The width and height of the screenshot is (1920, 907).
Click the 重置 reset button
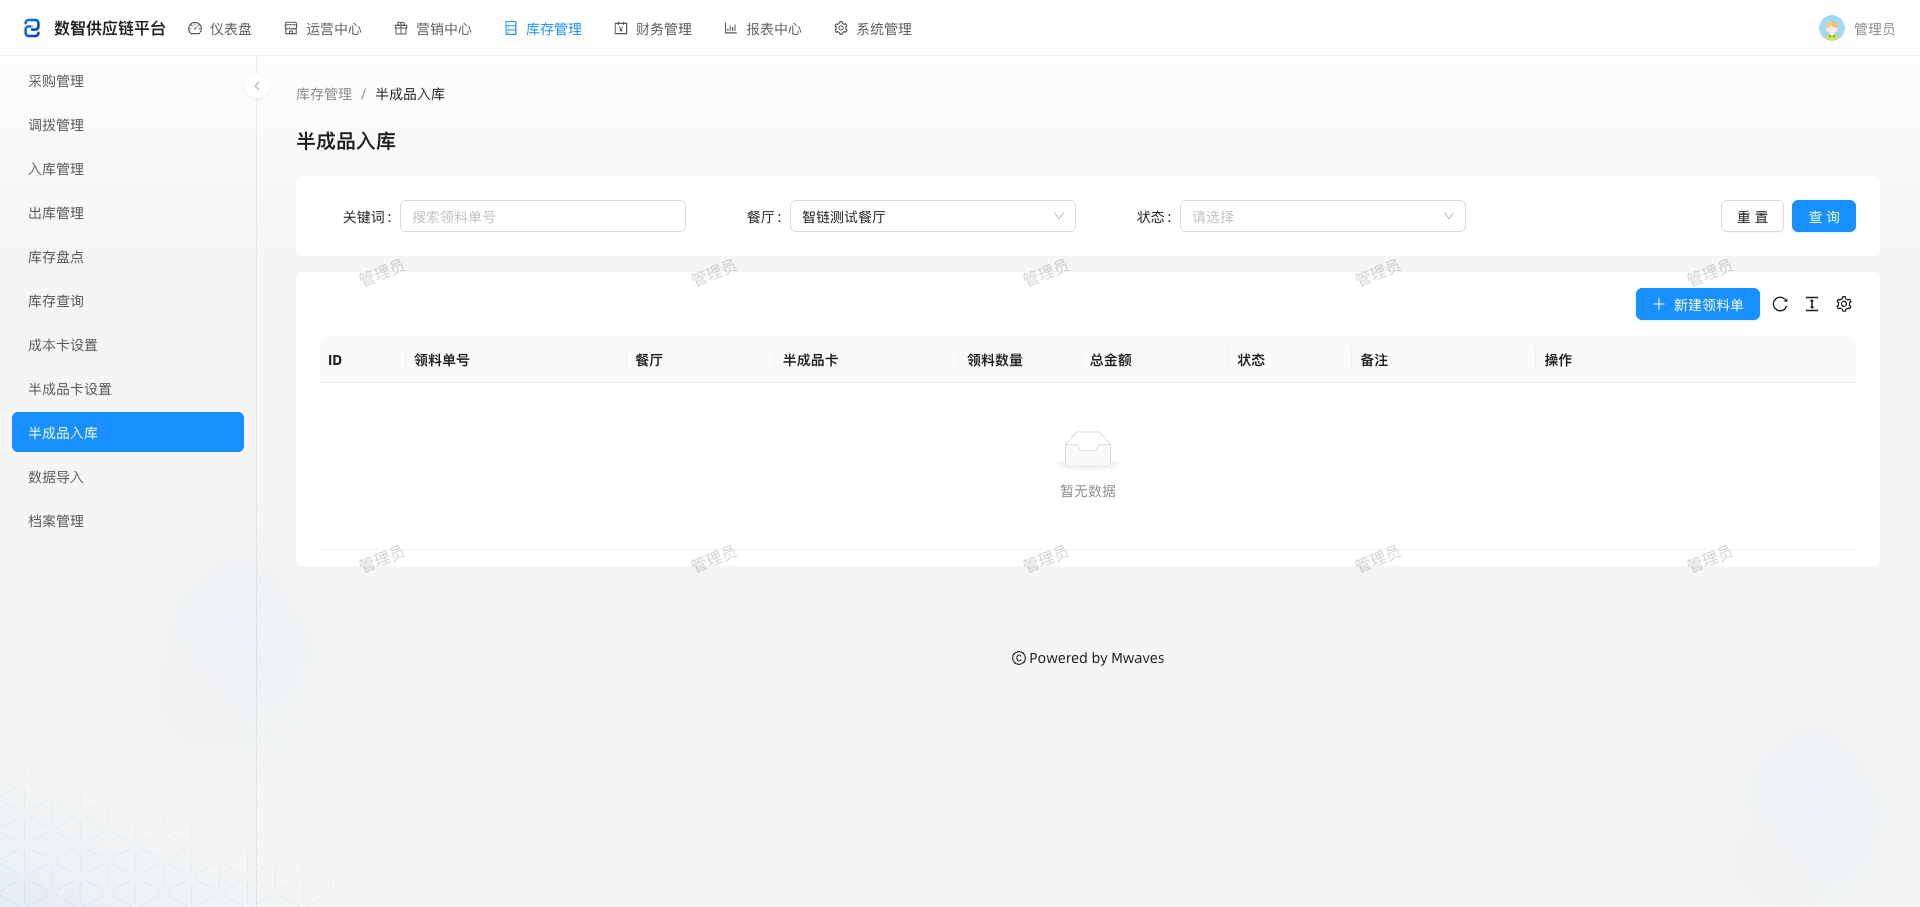[x=1752, y=216]
